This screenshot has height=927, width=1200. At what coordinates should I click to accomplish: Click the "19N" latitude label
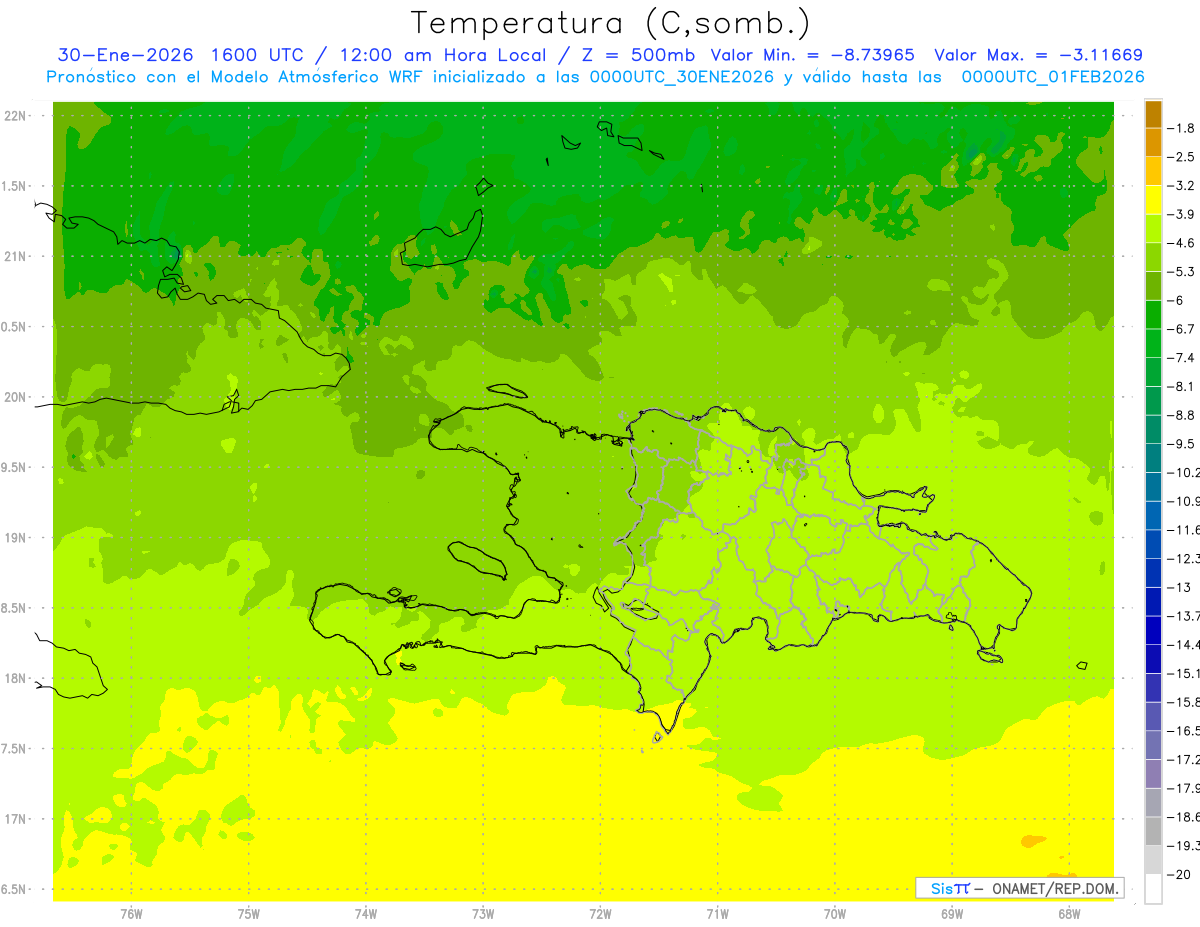tap(17, 538)
